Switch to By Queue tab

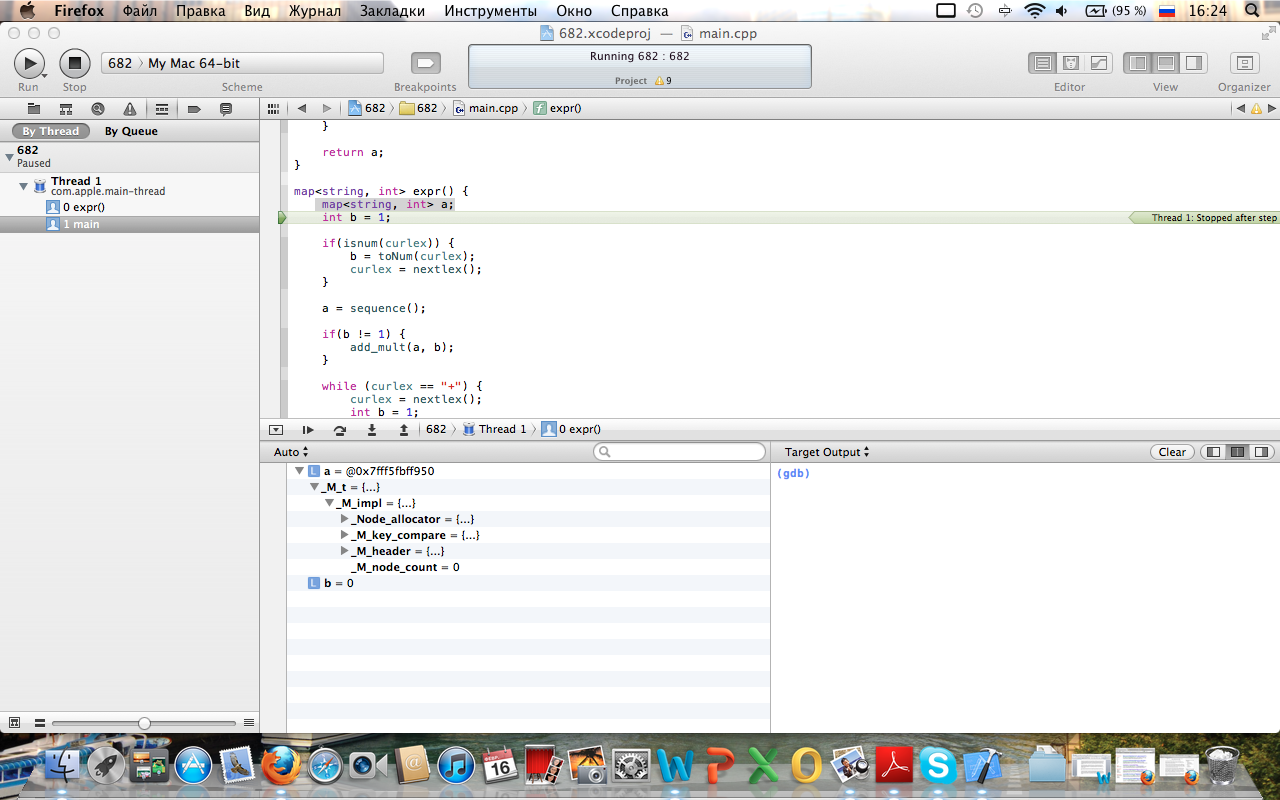(131, 131)
